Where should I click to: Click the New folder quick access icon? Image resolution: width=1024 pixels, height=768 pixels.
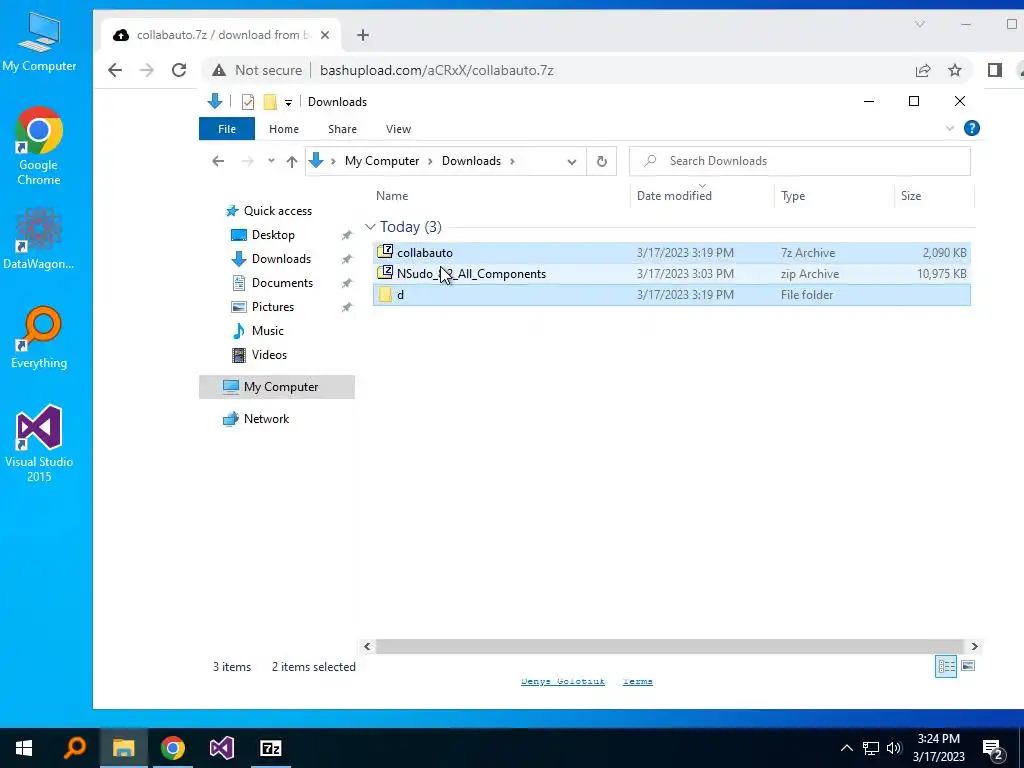coord(270,102)
